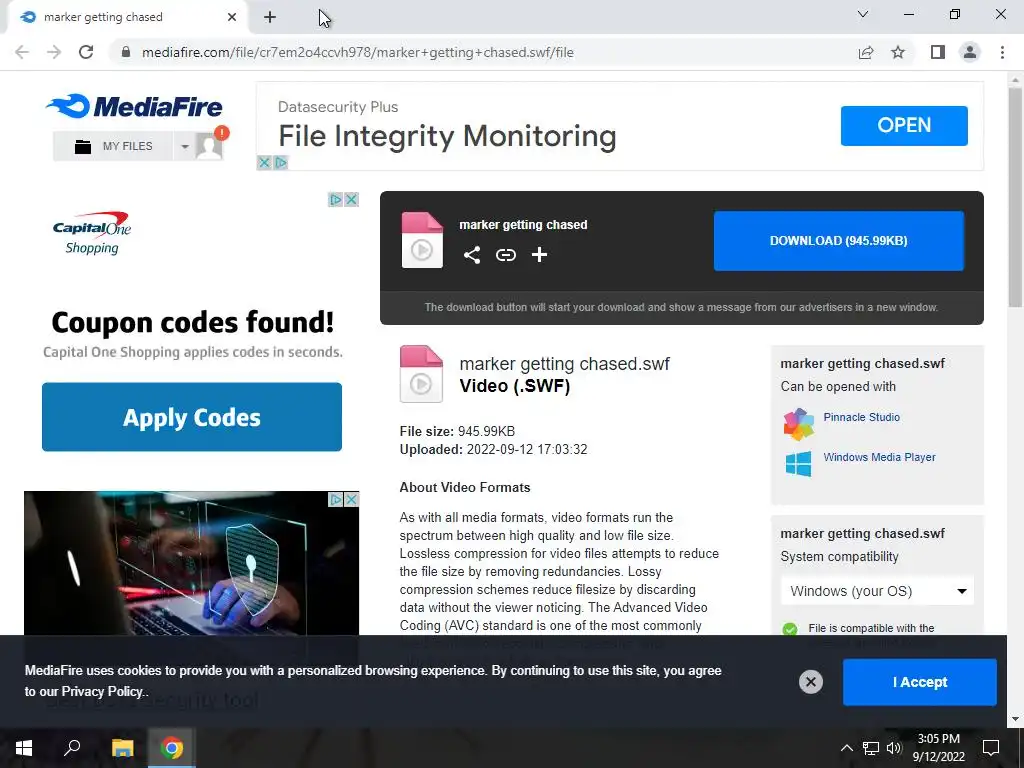
Task: Share this page via browser share icon
Action: (x=866, y=52)
